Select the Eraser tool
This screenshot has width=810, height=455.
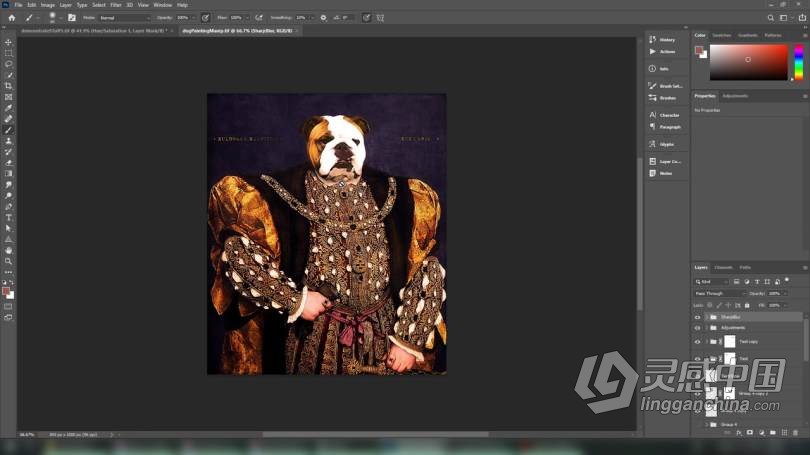(x=8, y=163)
